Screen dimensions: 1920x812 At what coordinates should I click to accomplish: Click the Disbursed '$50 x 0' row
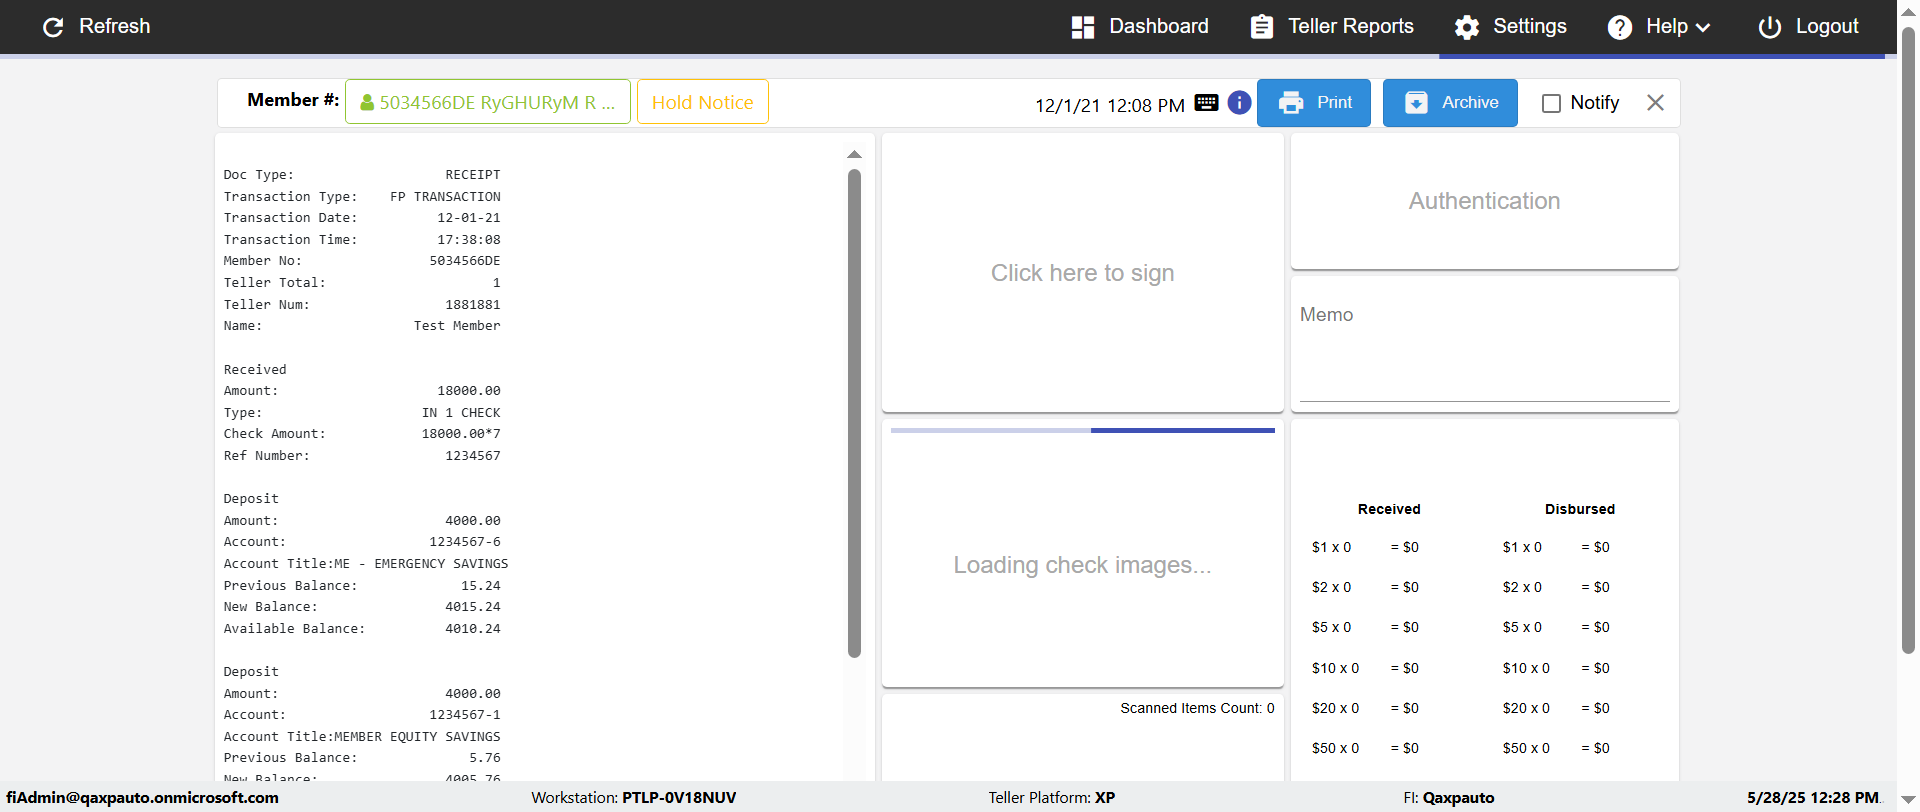click(1556, 748)
